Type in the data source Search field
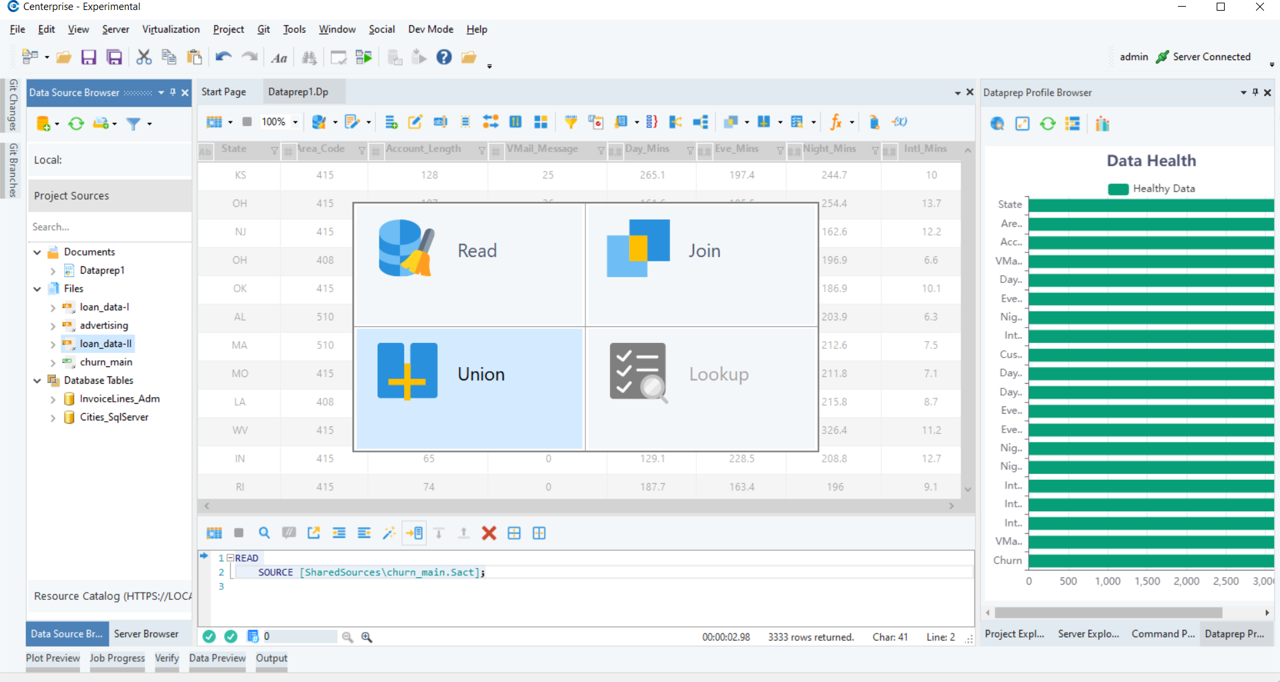1280x682 pixels. click(108, 227)
